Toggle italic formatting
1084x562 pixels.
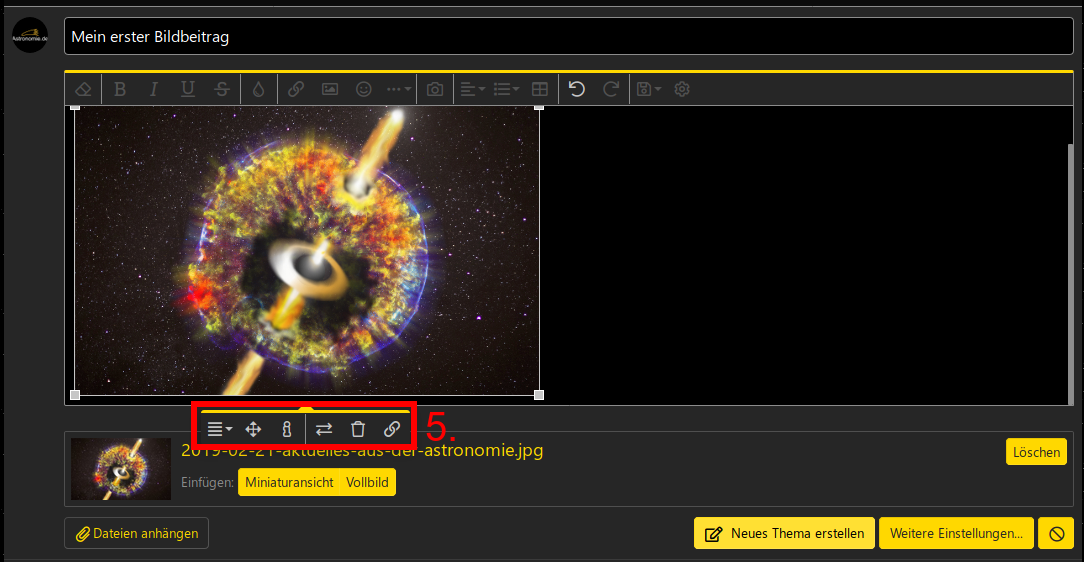point(153,89)
